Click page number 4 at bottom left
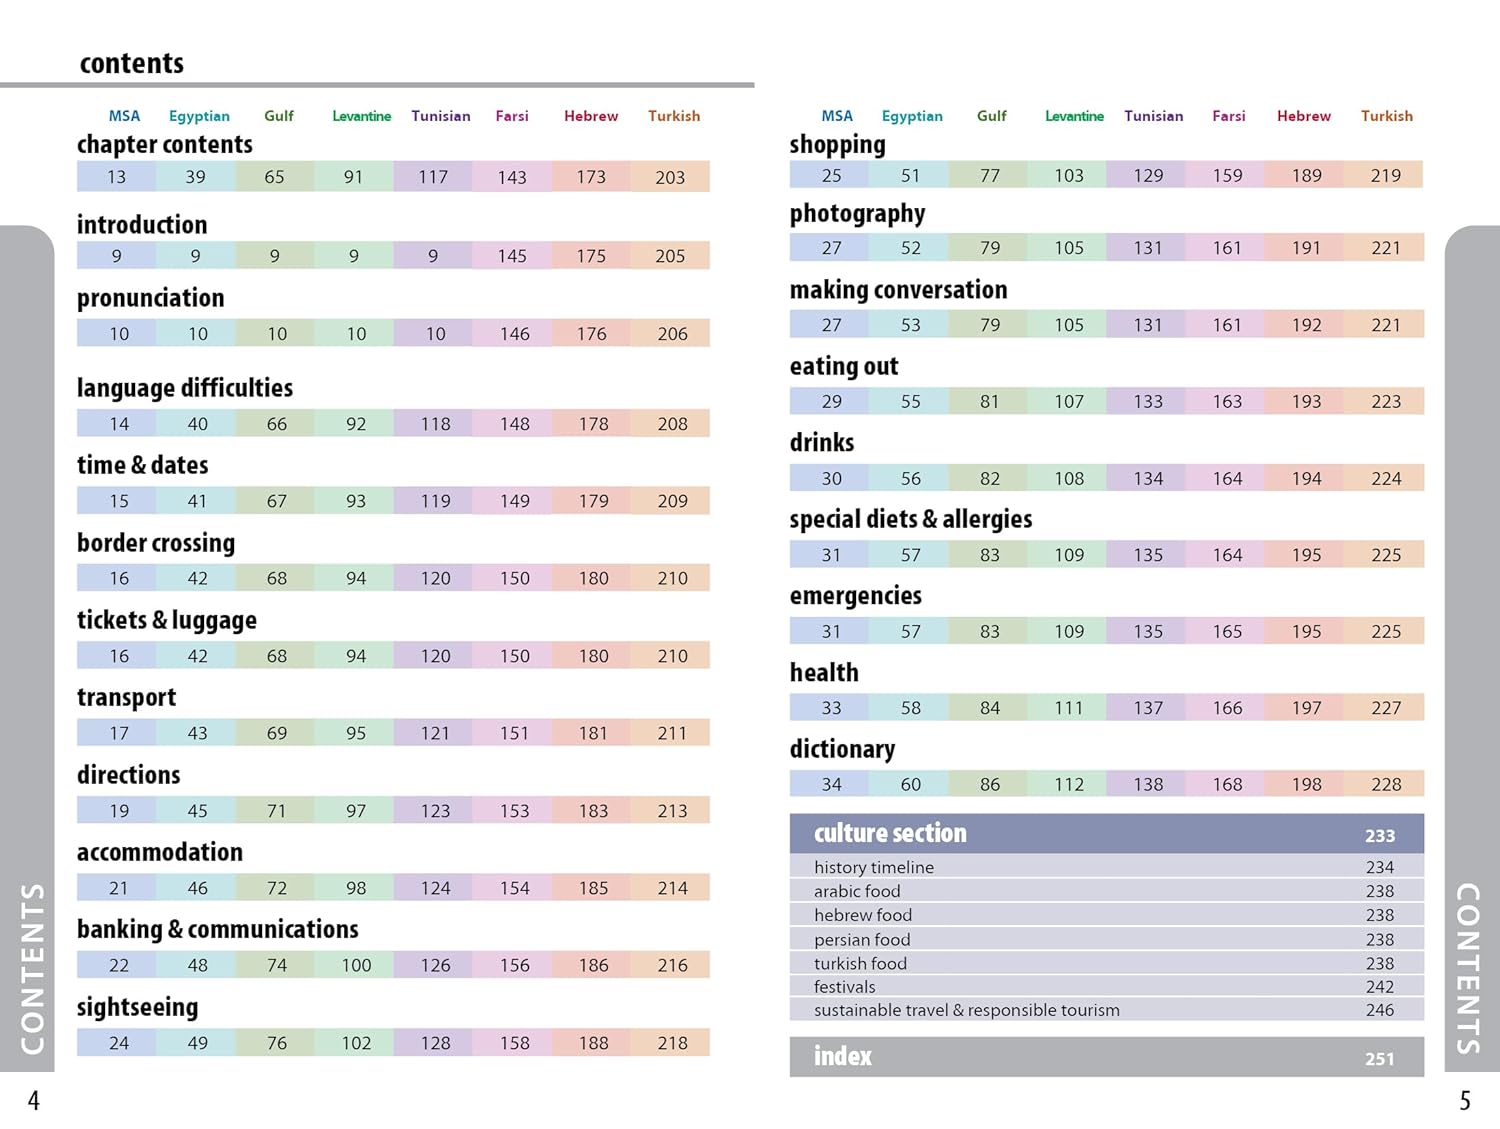 [34, 1101]
